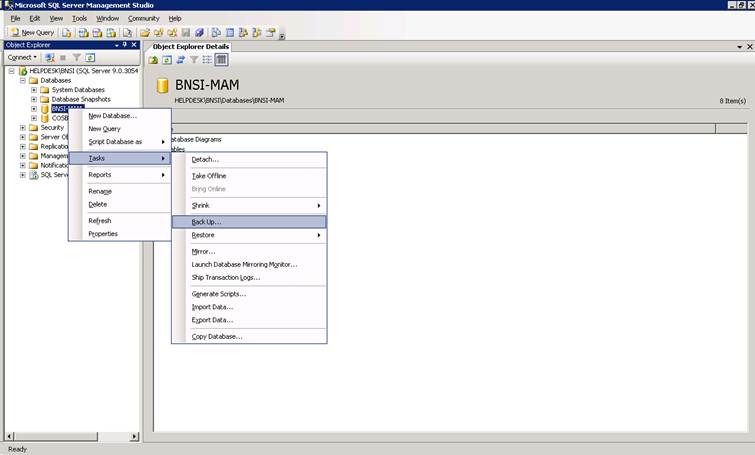Select the Report view icon in Details toolbar

click(x=221, y=60)
